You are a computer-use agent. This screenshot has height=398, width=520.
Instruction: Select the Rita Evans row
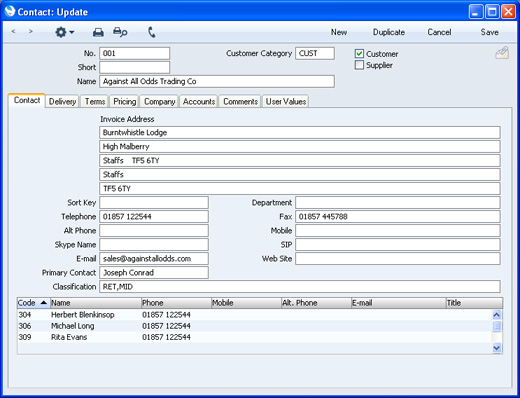pos(255,337)
